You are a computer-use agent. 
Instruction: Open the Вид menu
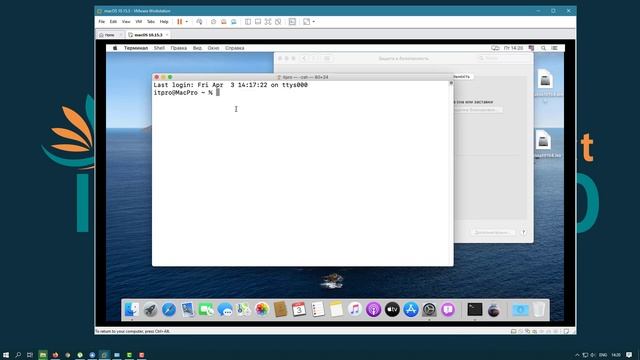click(x=197, y=48)
